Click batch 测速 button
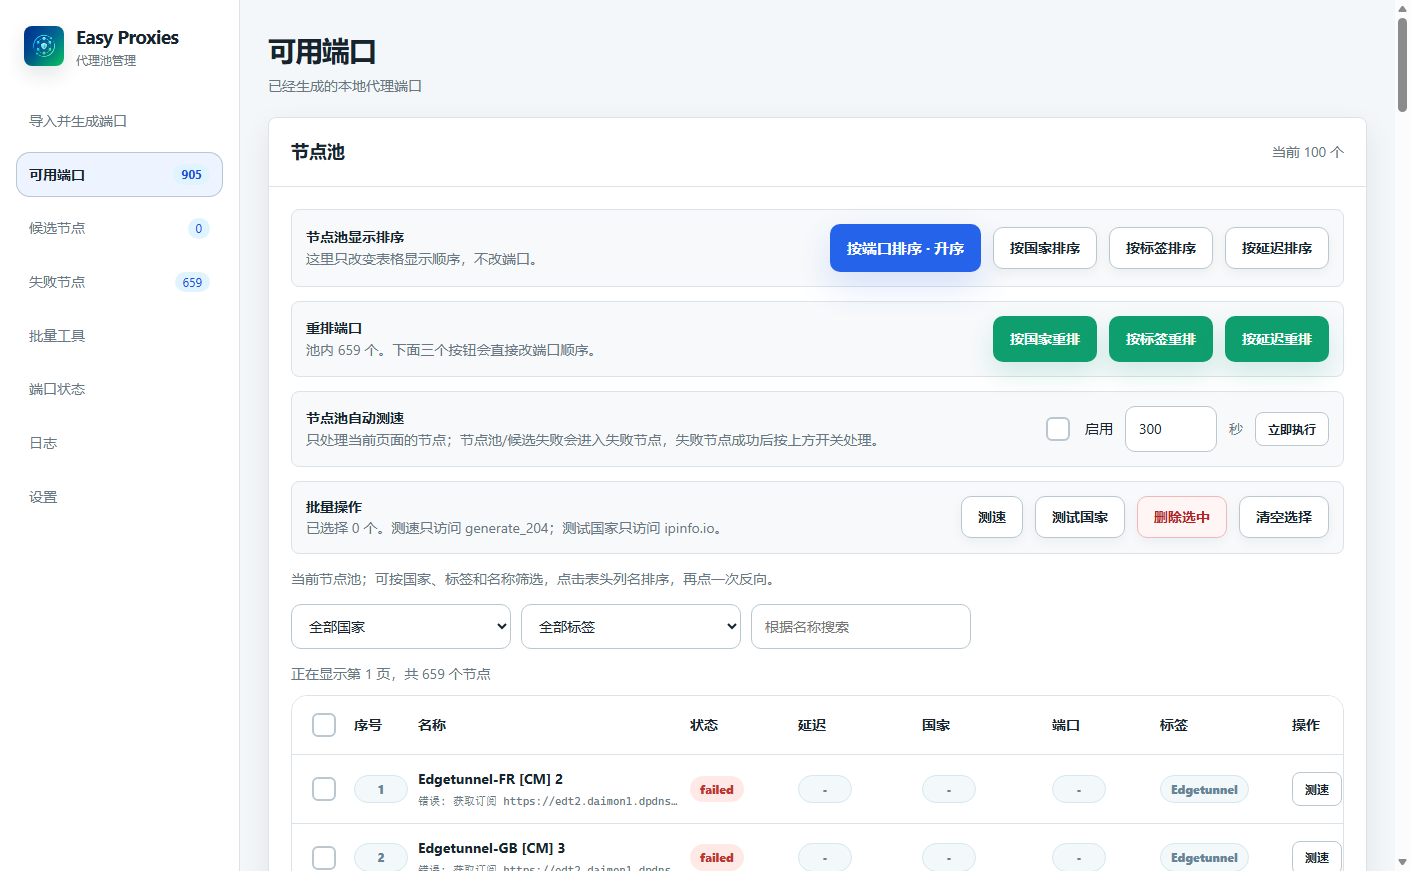This screenshot has width=1410, height=871. [x=992, y=517]
